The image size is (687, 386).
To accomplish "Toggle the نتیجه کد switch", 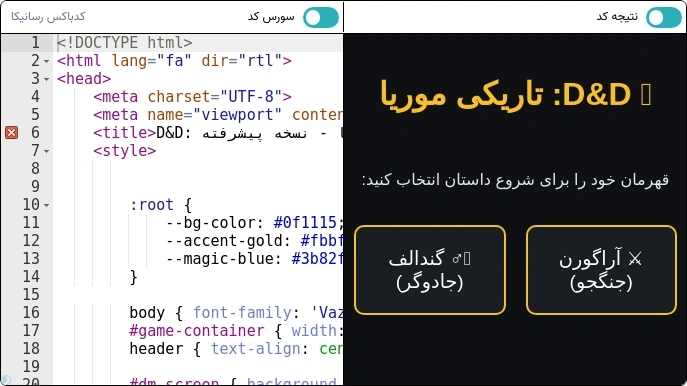I will [664, 18].
